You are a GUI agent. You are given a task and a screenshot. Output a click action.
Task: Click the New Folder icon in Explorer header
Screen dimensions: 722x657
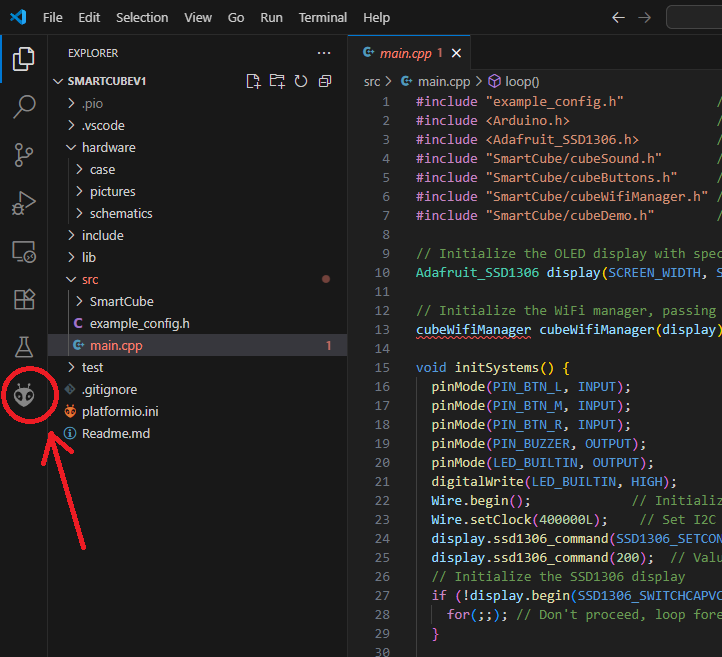(x=277, y=81)
